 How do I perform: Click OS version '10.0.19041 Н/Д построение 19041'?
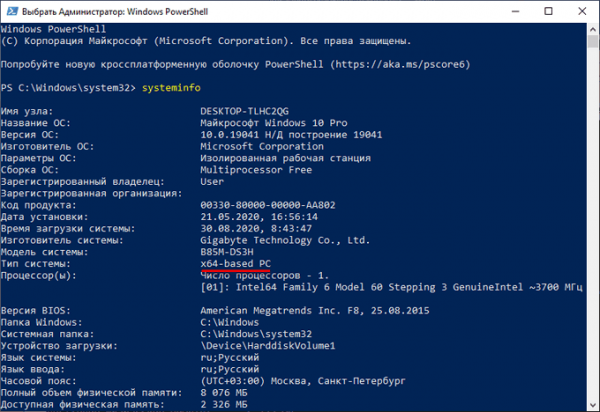(x=291, y=135)
